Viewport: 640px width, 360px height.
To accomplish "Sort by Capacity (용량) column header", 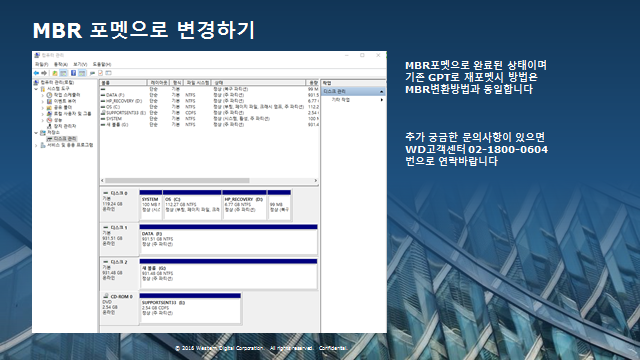I will coord(312,83).
